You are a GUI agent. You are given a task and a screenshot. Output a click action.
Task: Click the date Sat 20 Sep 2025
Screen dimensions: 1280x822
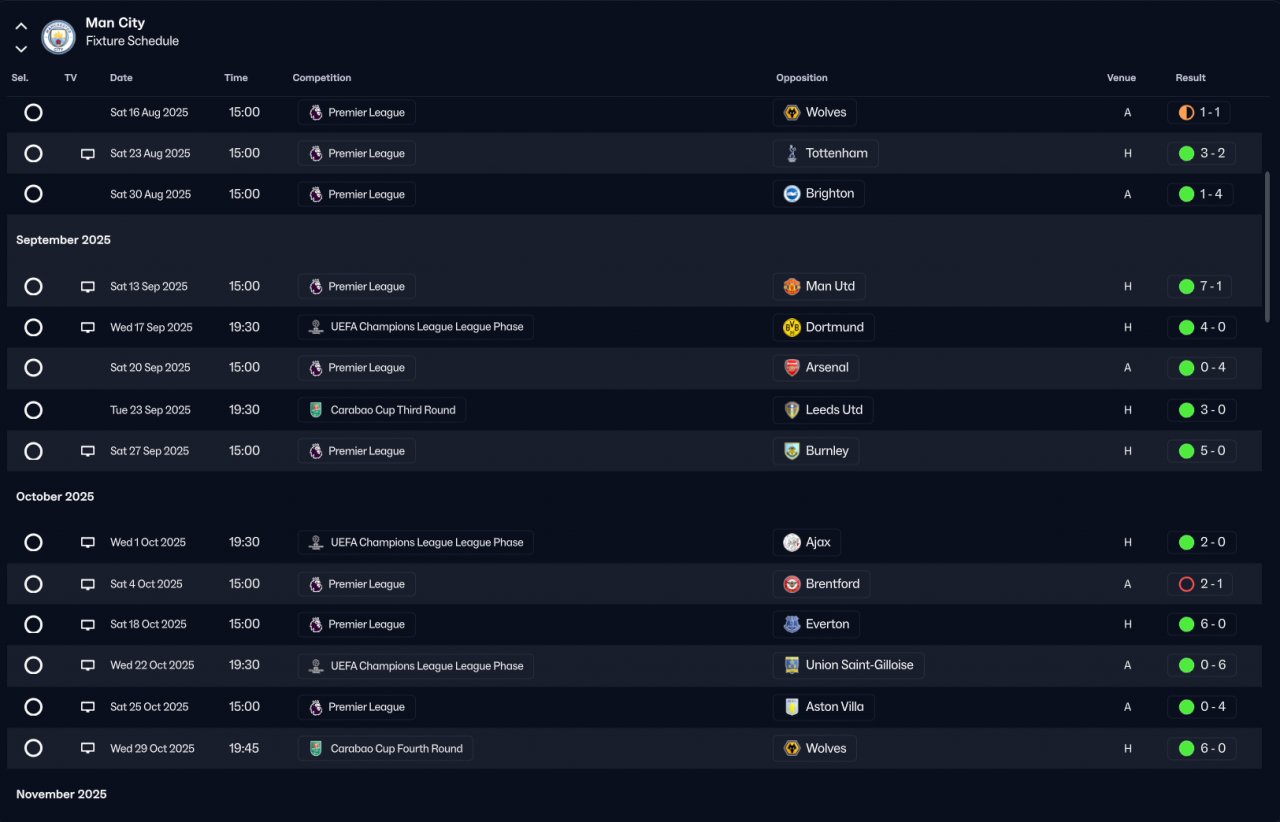pyautogui.click(x=150, y=368)
